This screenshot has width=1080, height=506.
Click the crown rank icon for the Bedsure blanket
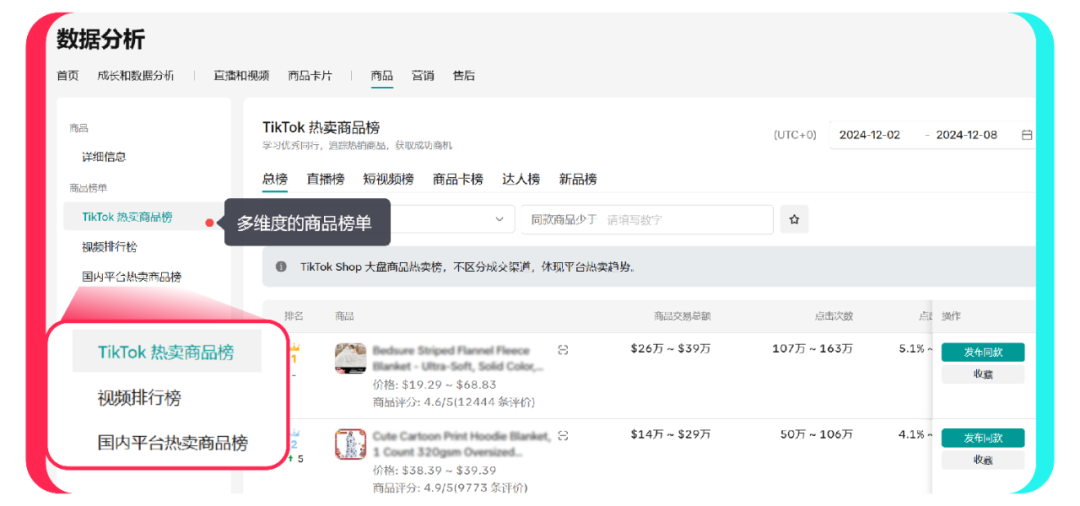coord(293,348)
